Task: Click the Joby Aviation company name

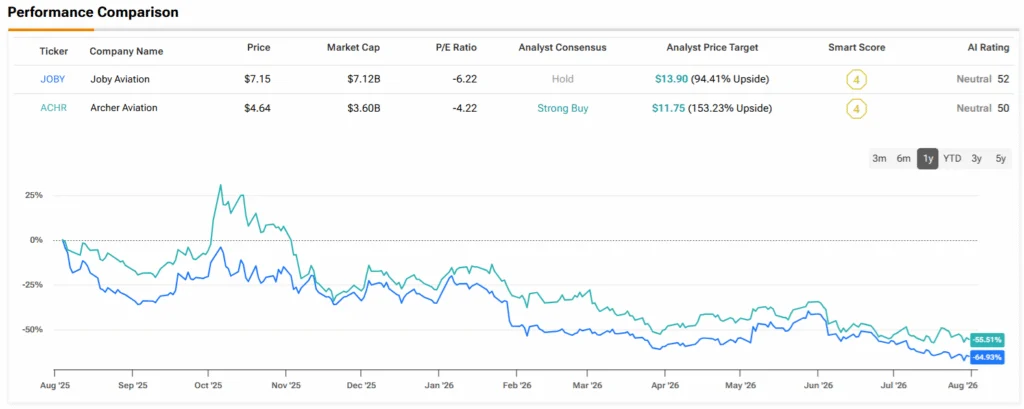Action: pos(120,79)
